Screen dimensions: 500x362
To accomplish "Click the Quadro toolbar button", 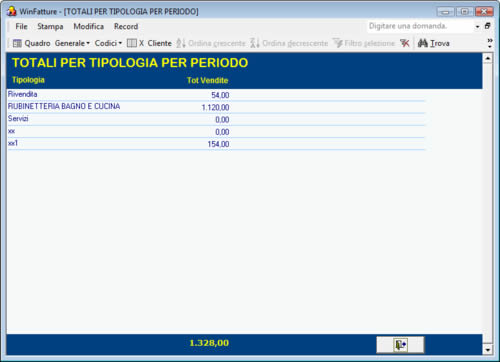I will click(31, 43).
